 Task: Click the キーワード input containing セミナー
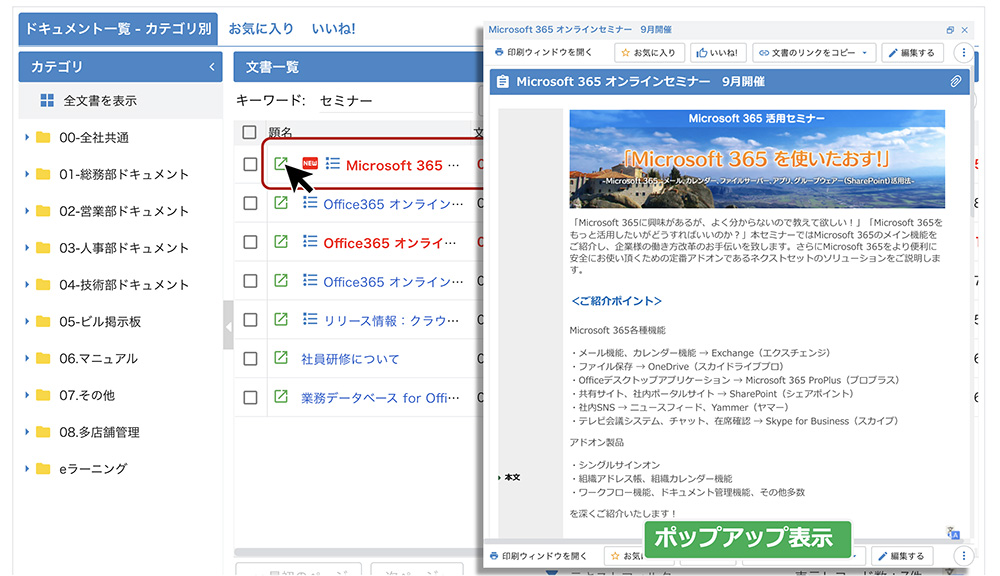398,100
